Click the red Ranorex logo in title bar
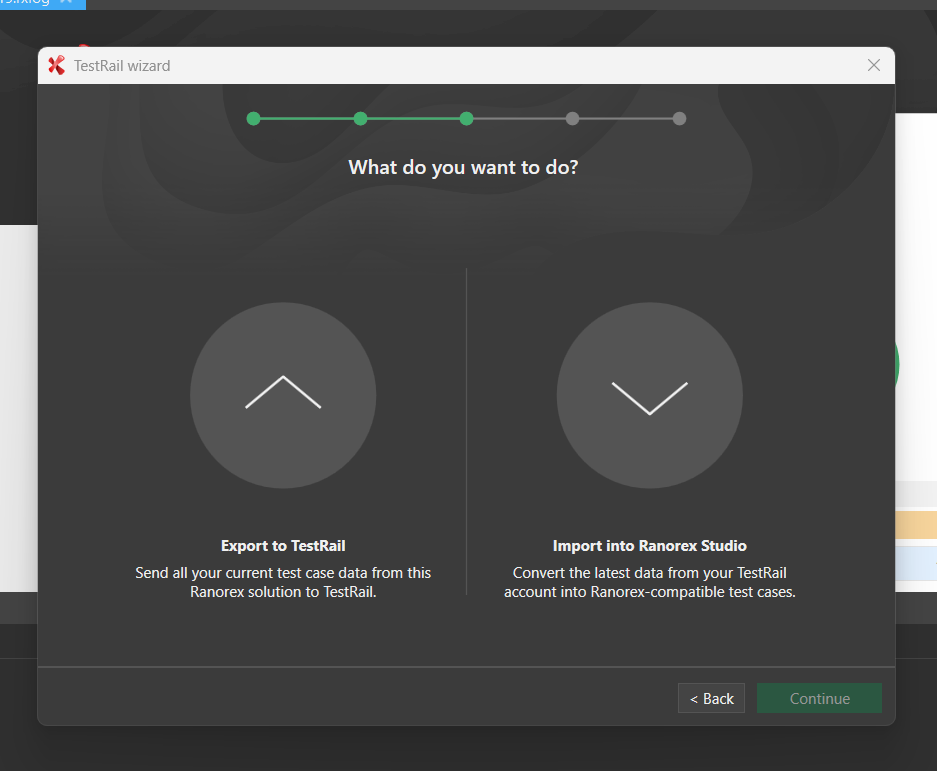This screenshot has width=937, height=771. point(57,66)
